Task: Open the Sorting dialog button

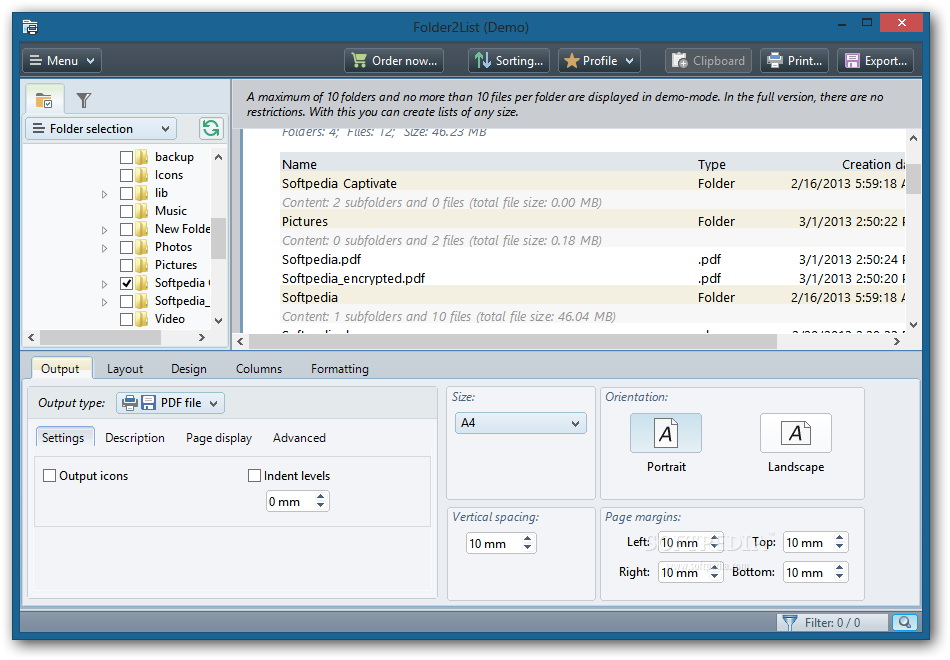Action: [508, 61]
